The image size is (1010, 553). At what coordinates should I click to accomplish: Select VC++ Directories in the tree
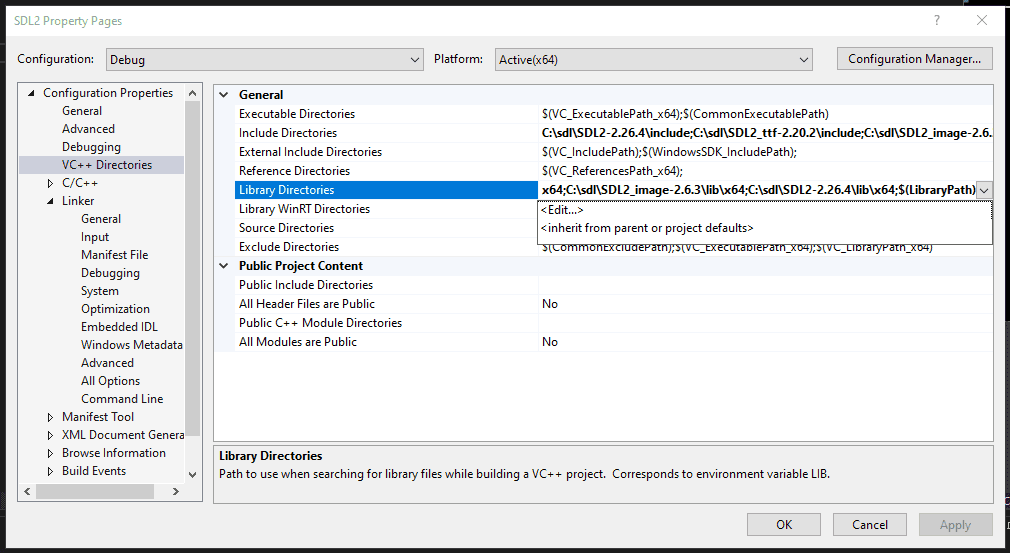(107, 165)
